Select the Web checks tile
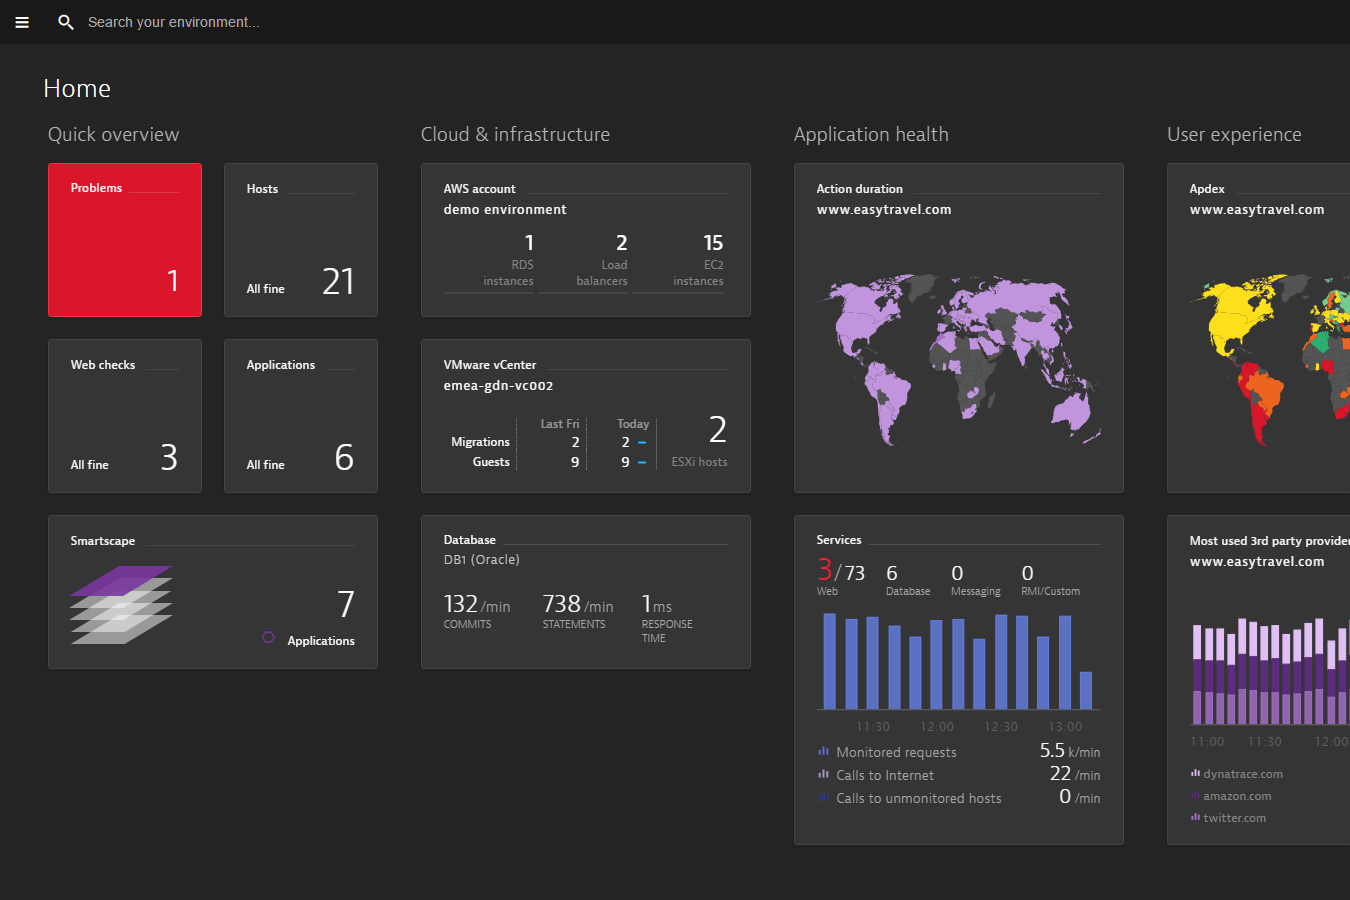 pos(125,416)
